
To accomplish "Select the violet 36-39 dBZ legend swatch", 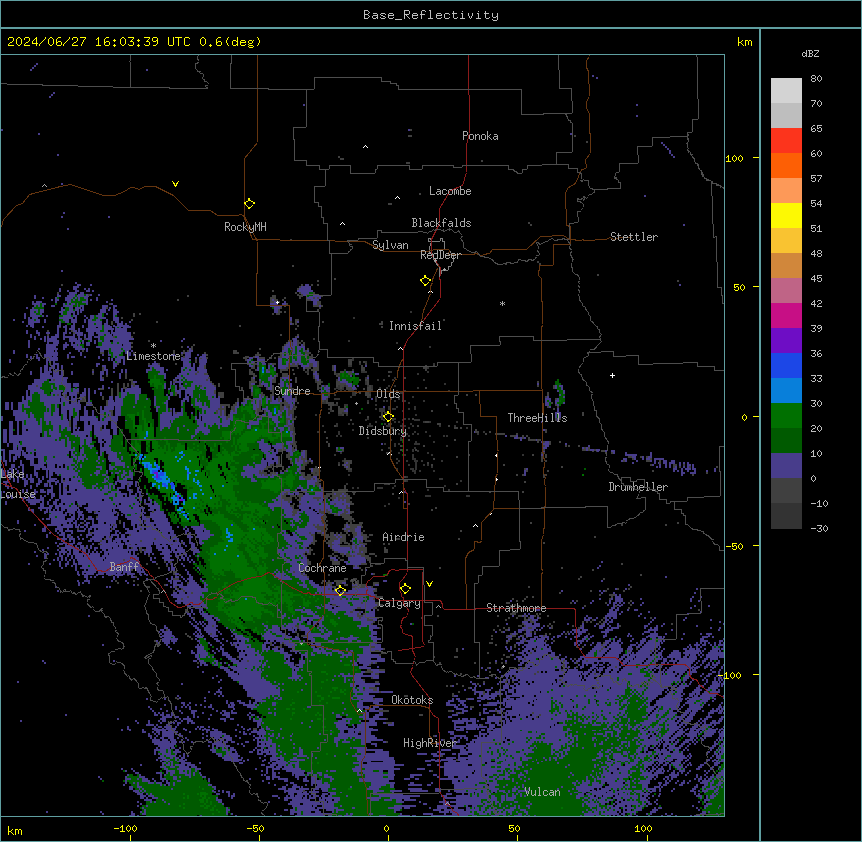I will tap(786, 341).
